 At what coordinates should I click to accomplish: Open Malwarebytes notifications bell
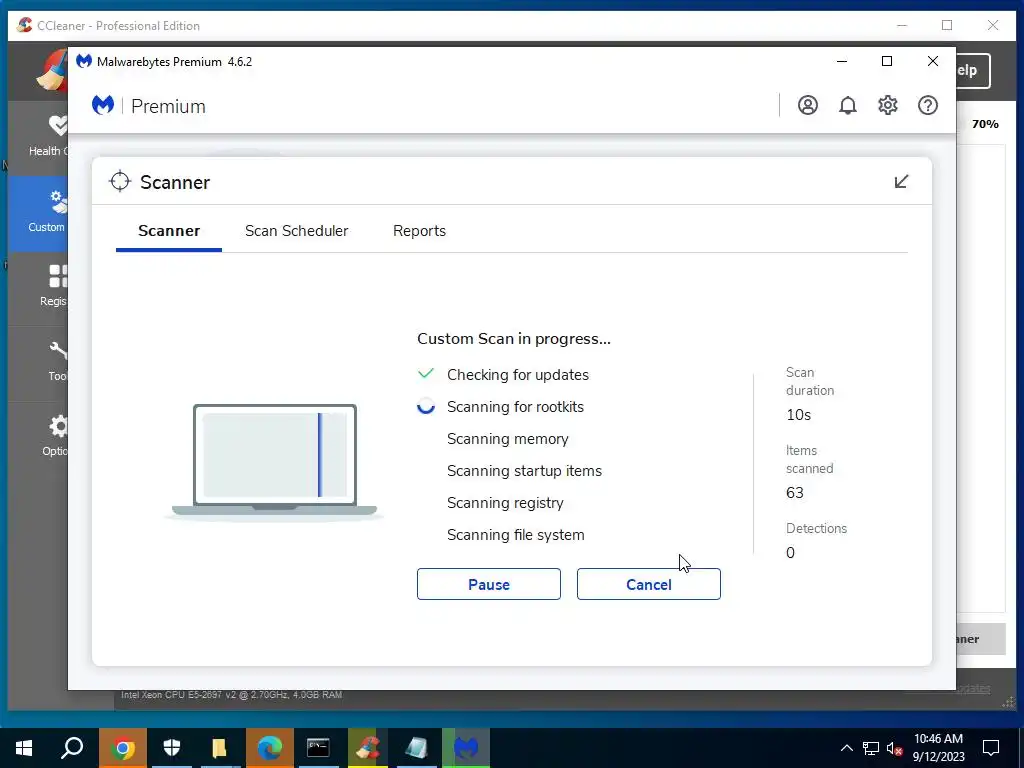(x=848, y=105)
